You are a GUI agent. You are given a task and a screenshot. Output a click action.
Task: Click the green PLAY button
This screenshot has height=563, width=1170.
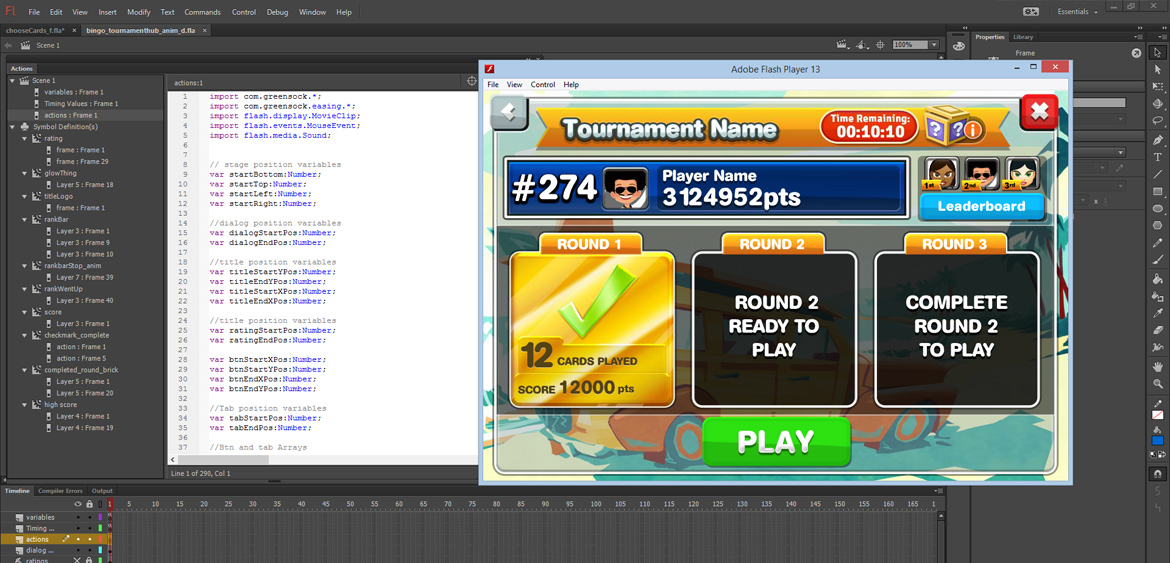tap(776, 442)
